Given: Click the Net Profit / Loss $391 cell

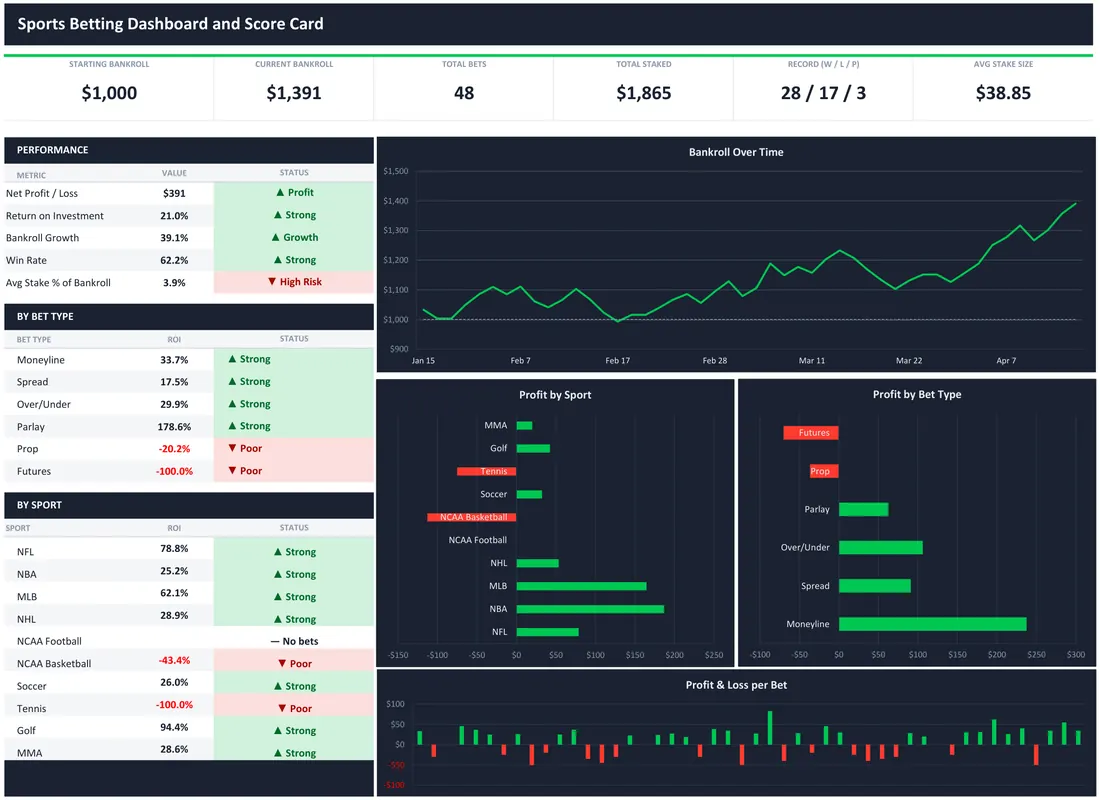Looking at the screenshot, I should (174, 193).
